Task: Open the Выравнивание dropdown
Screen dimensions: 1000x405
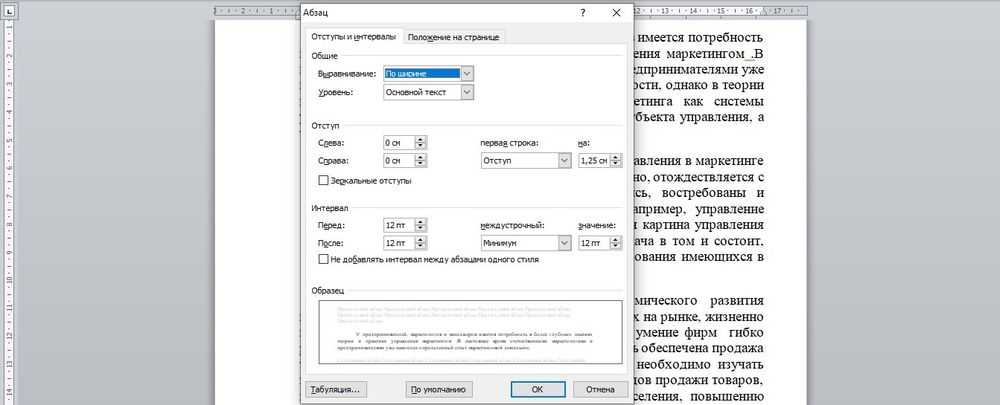Action: click(x=467, y=73)
